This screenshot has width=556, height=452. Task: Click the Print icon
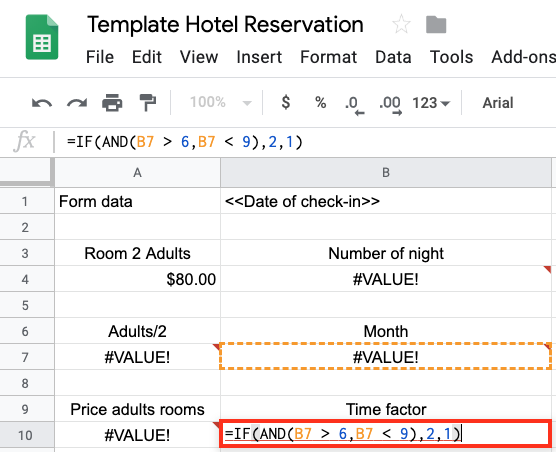[112, 103]
